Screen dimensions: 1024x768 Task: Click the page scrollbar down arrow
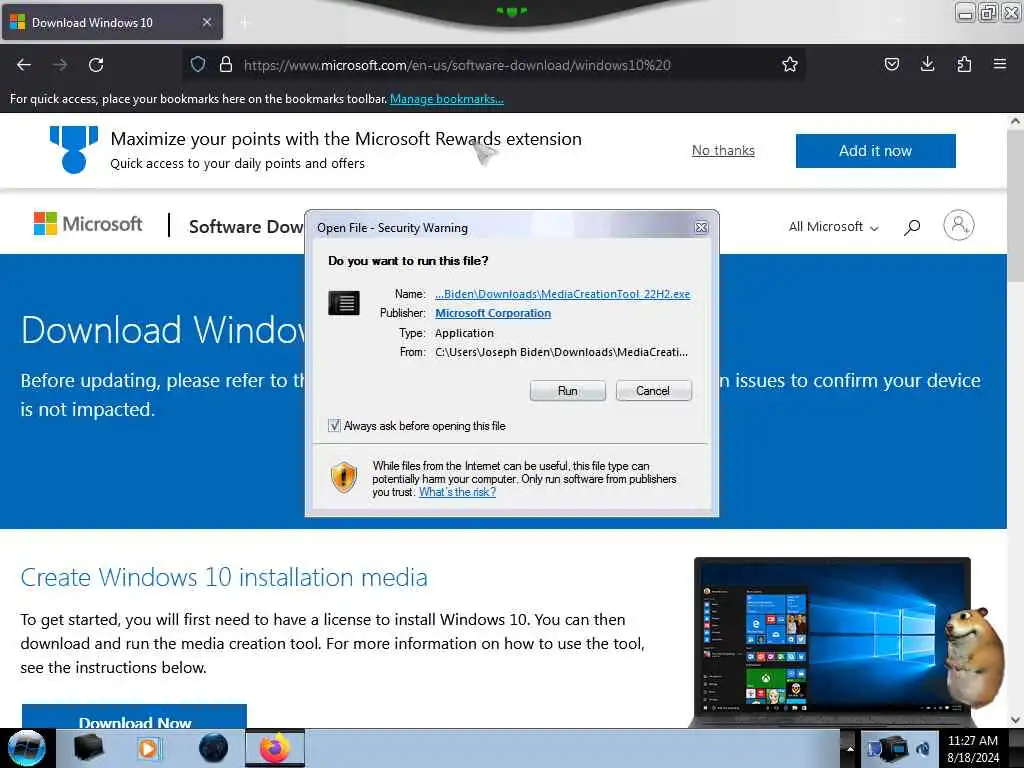click(1015, 720)
